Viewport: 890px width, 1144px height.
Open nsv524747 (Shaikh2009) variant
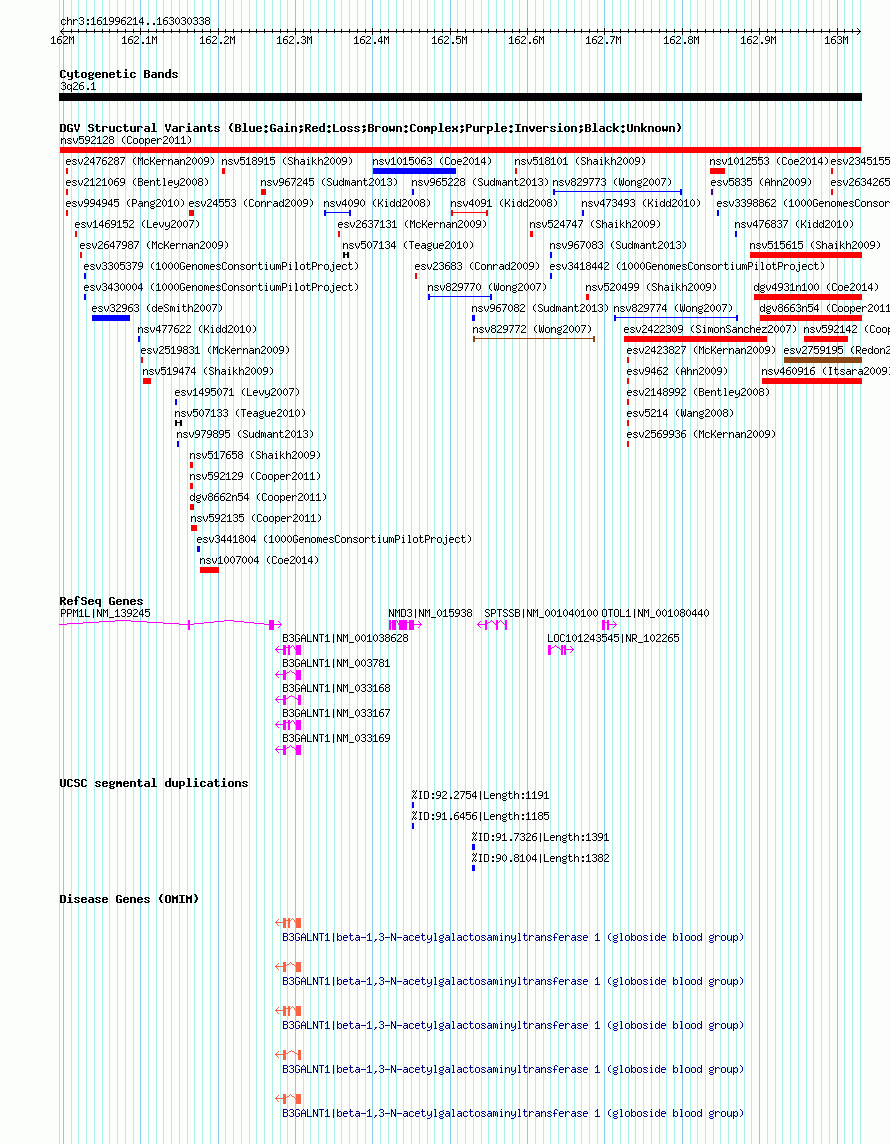595,225
